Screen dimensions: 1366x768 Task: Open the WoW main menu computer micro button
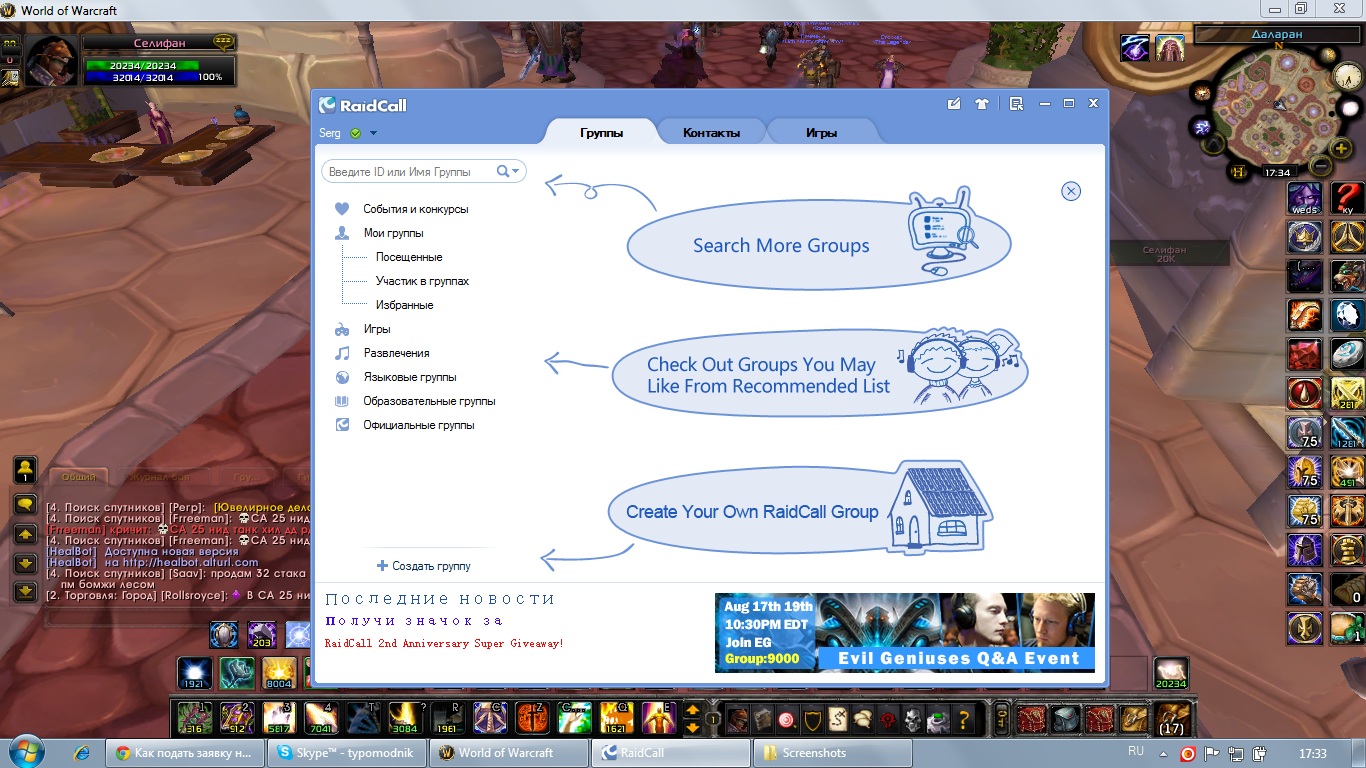(x=938, y=718)
